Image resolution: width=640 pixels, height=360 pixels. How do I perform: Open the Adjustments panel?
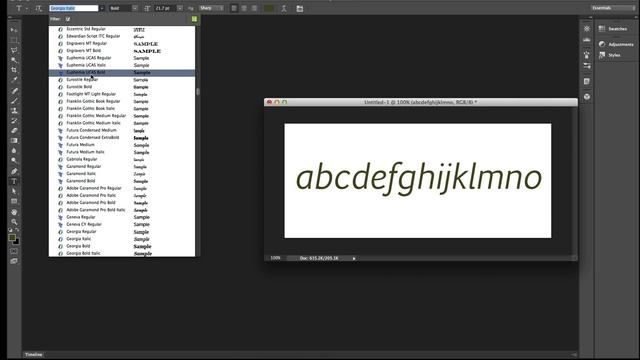click(616, 44)
